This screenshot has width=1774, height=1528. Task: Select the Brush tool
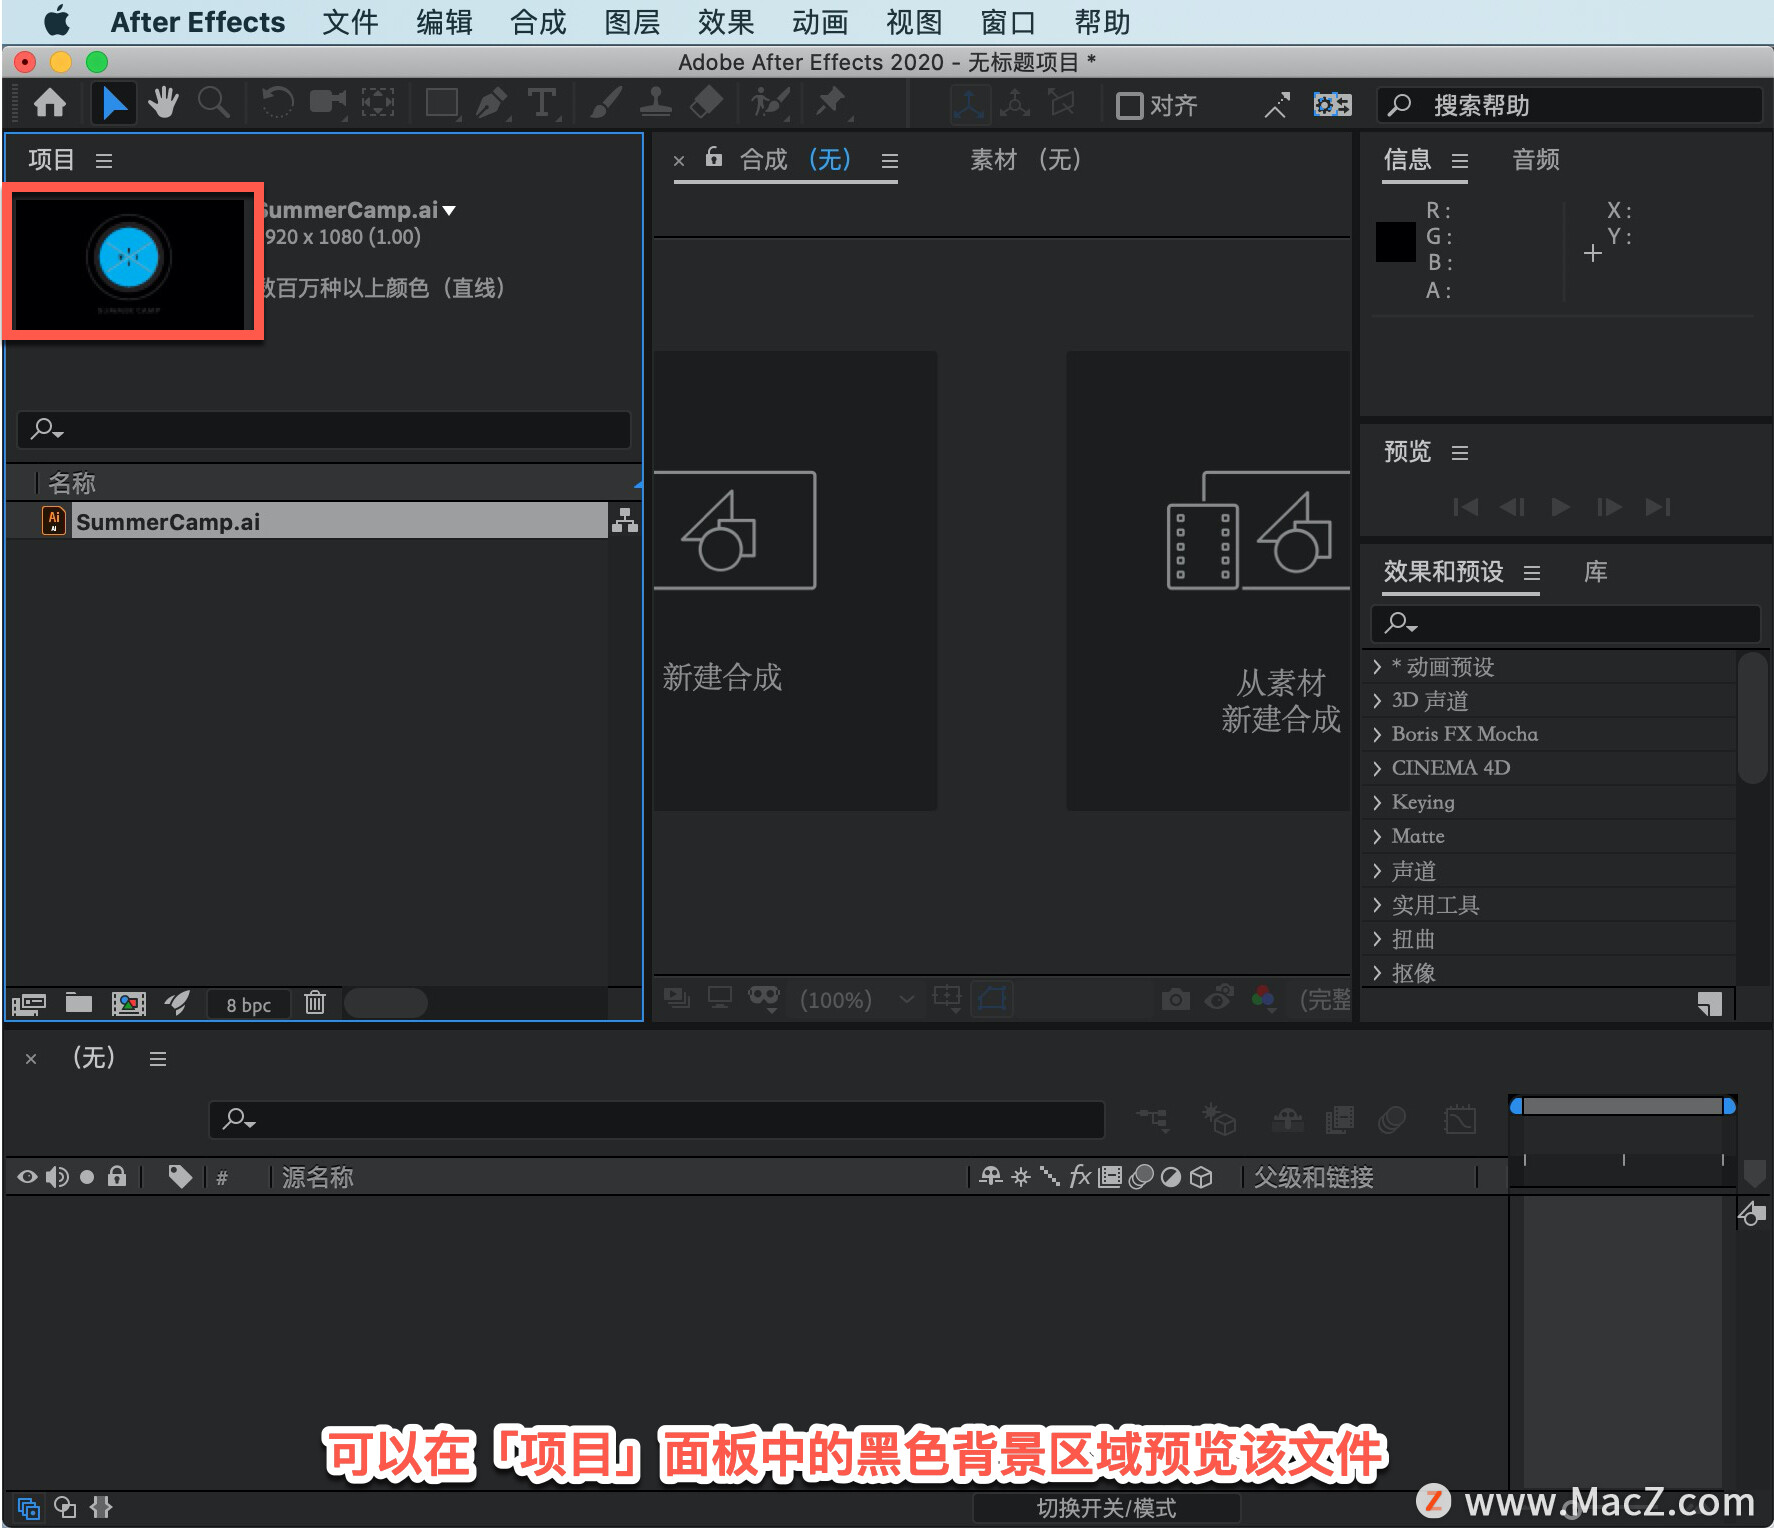(606, 103)
